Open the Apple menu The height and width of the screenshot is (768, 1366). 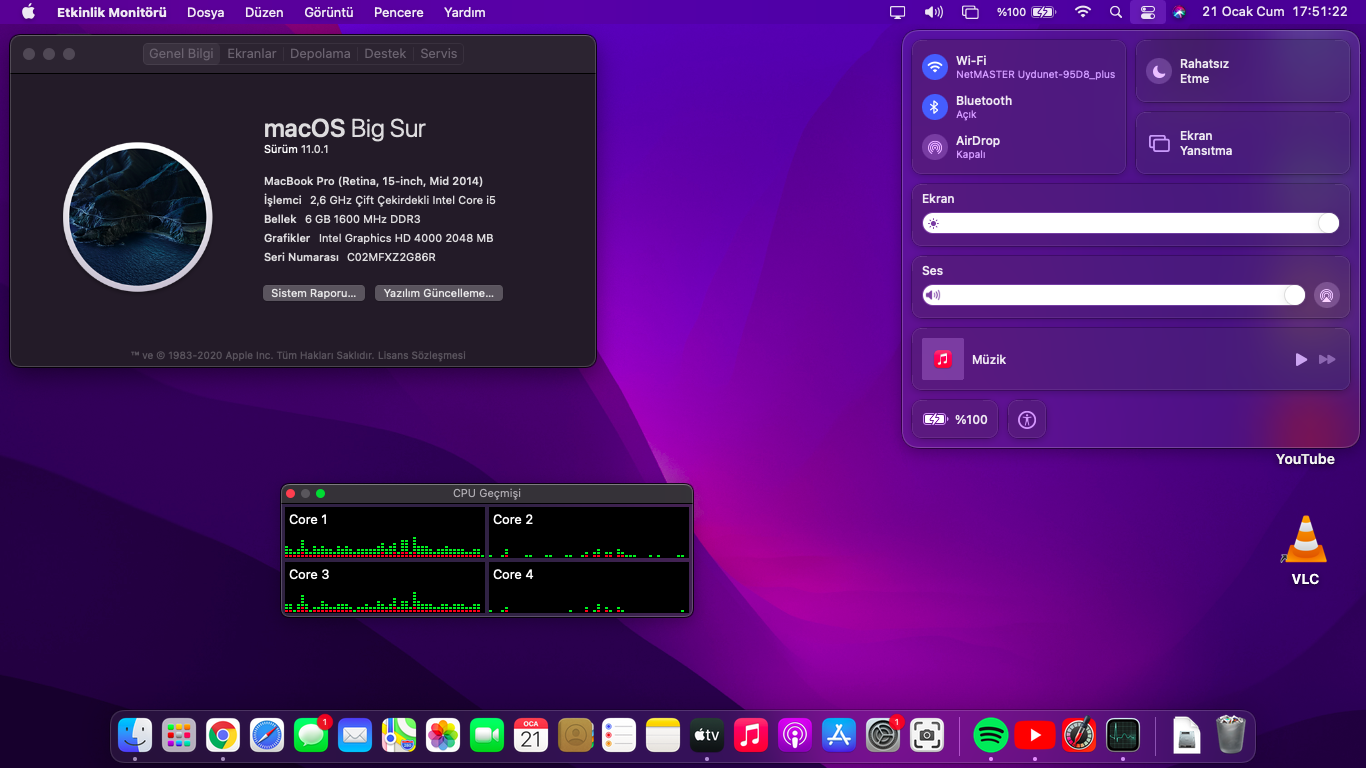(28, 12)
